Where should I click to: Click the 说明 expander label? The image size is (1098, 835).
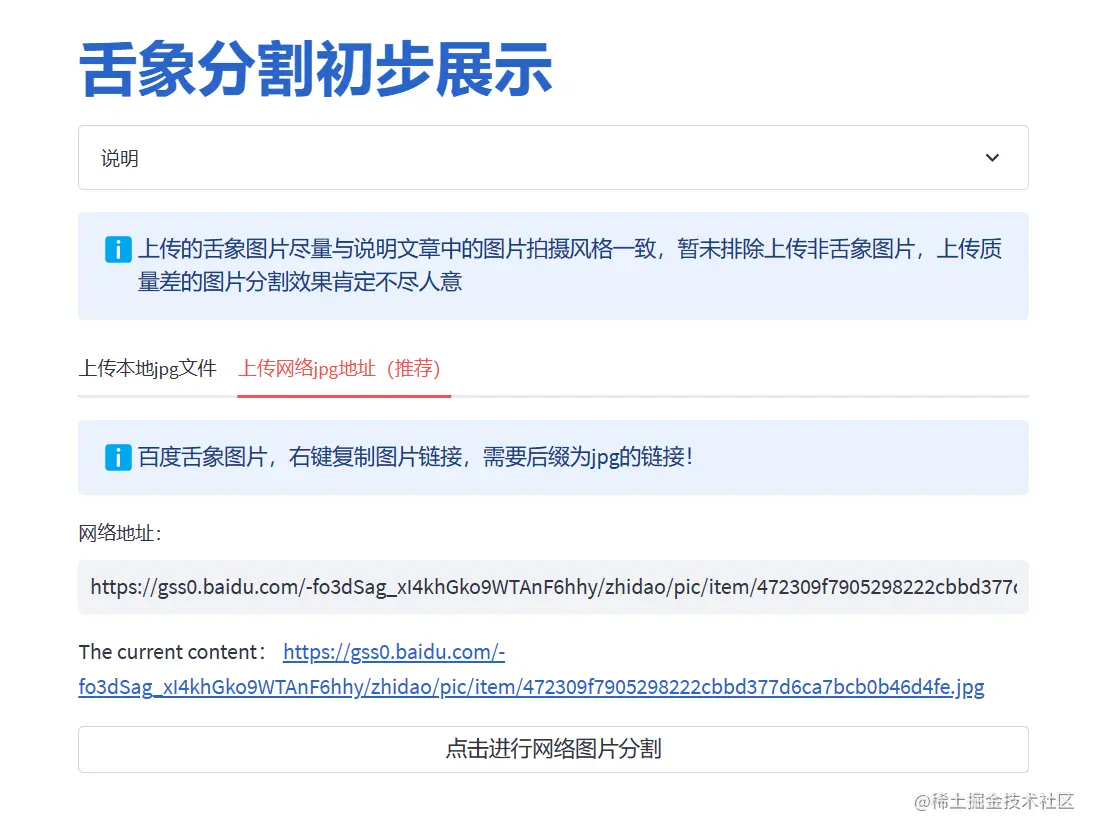pos(120,158)
